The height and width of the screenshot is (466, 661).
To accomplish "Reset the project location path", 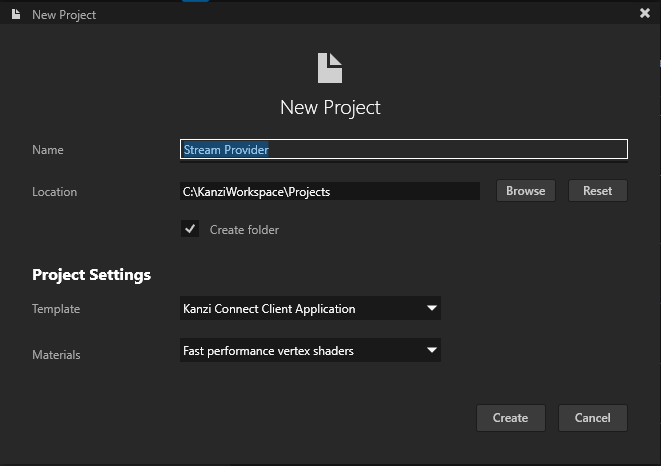I will click(597, 191).
